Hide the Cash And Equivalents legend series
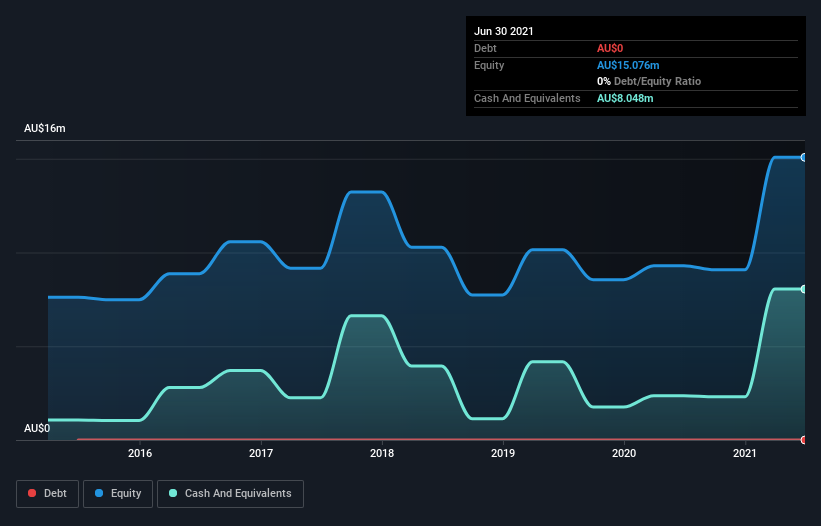 tap(230, 493)
